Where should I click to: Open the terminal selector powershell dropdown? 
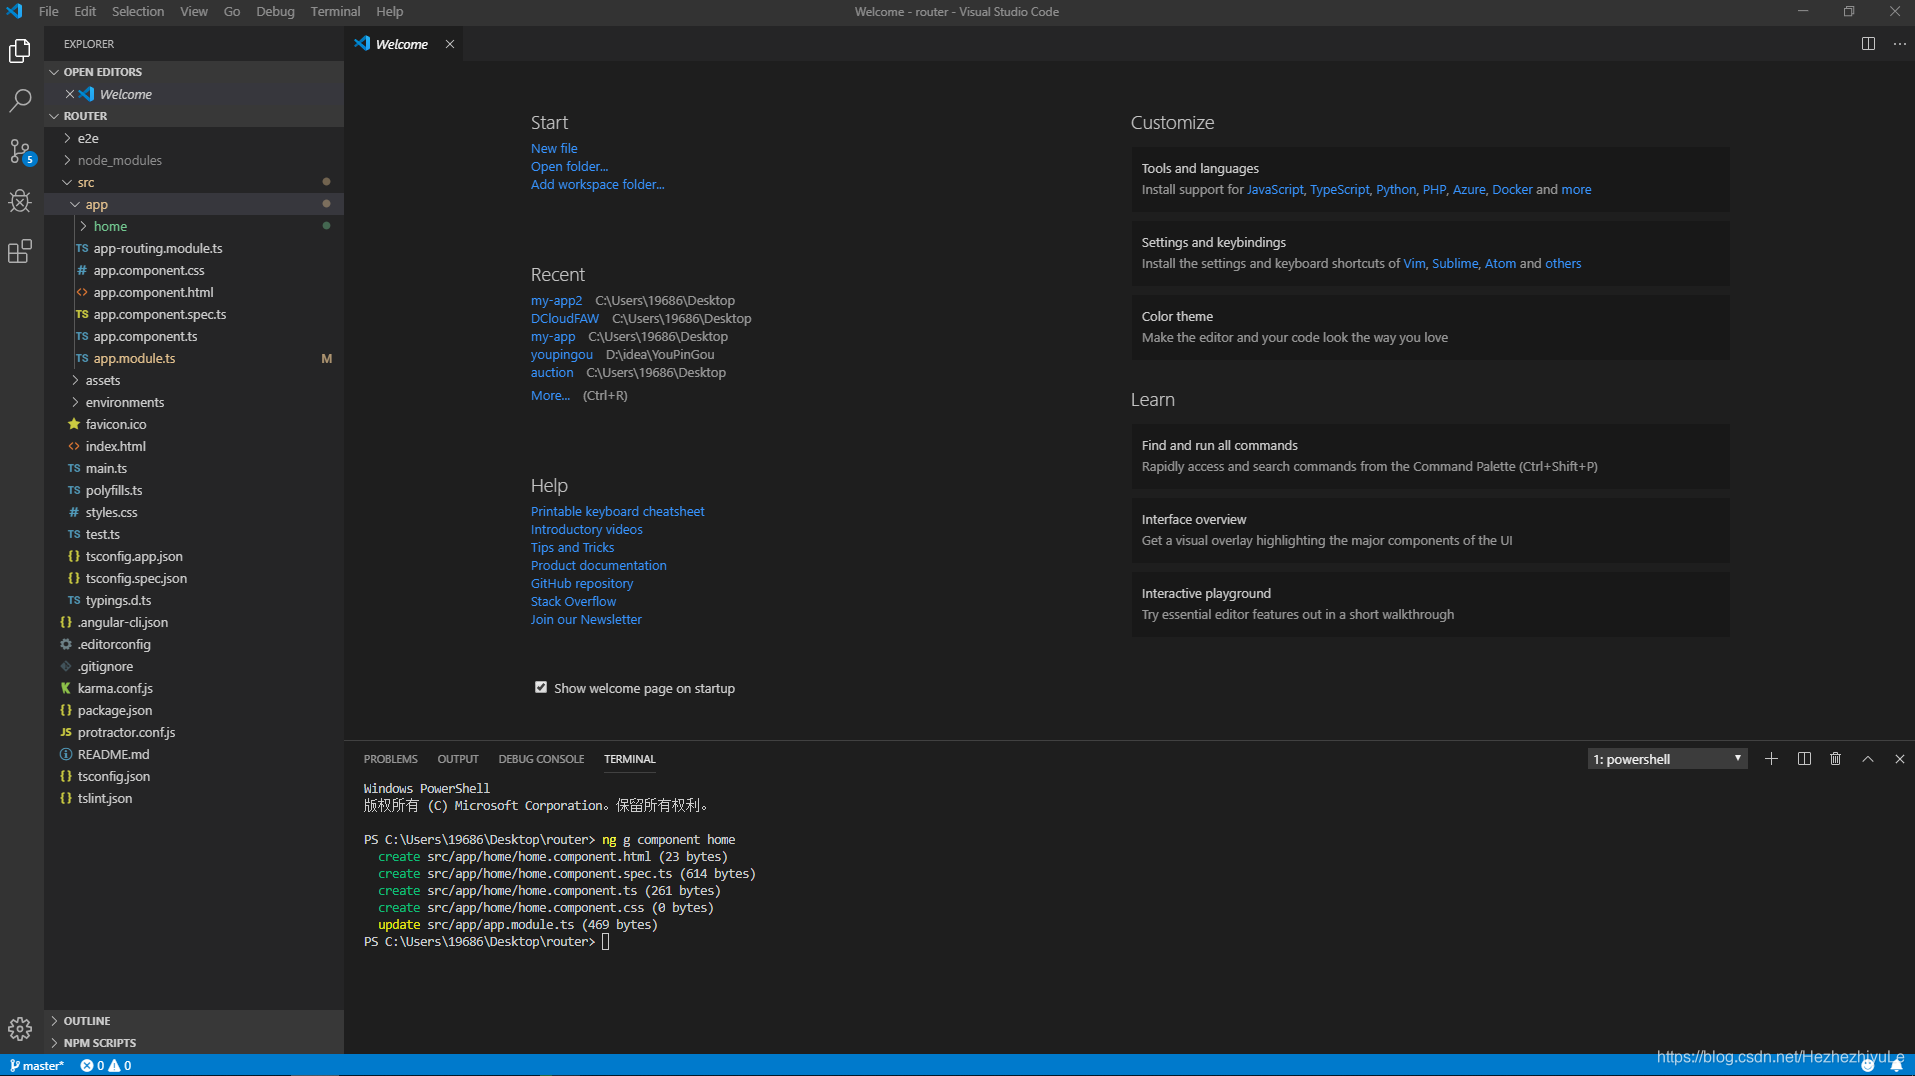pos(1667,759)
